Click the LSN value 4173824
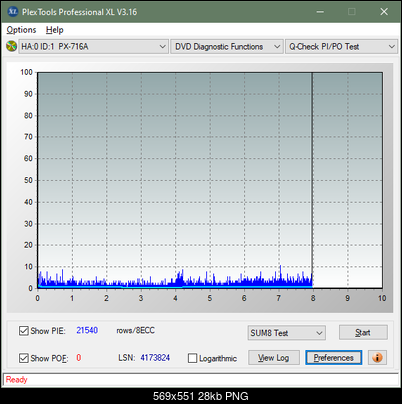This screenshot has height=404, width=402. coord(155,358)
